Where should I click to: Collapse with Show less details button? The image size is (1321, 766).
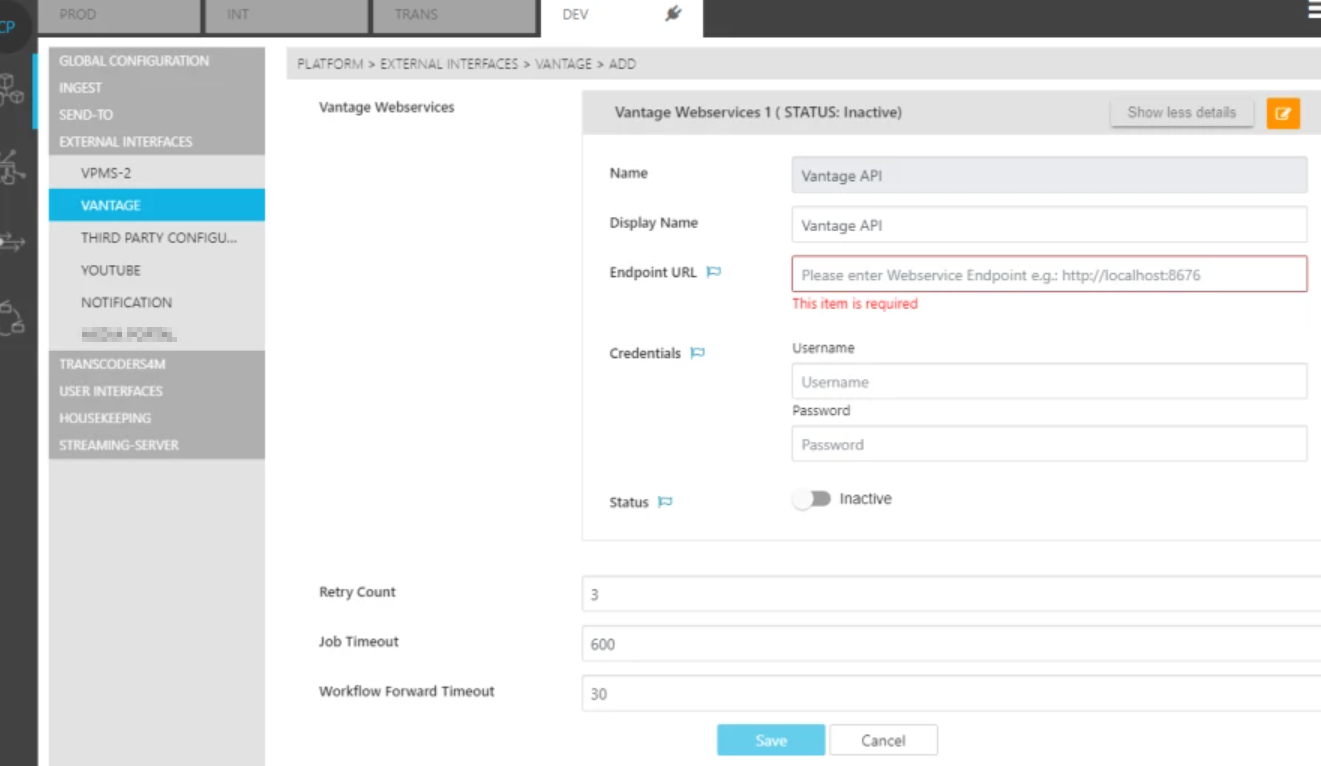(x=1181, y=113)
